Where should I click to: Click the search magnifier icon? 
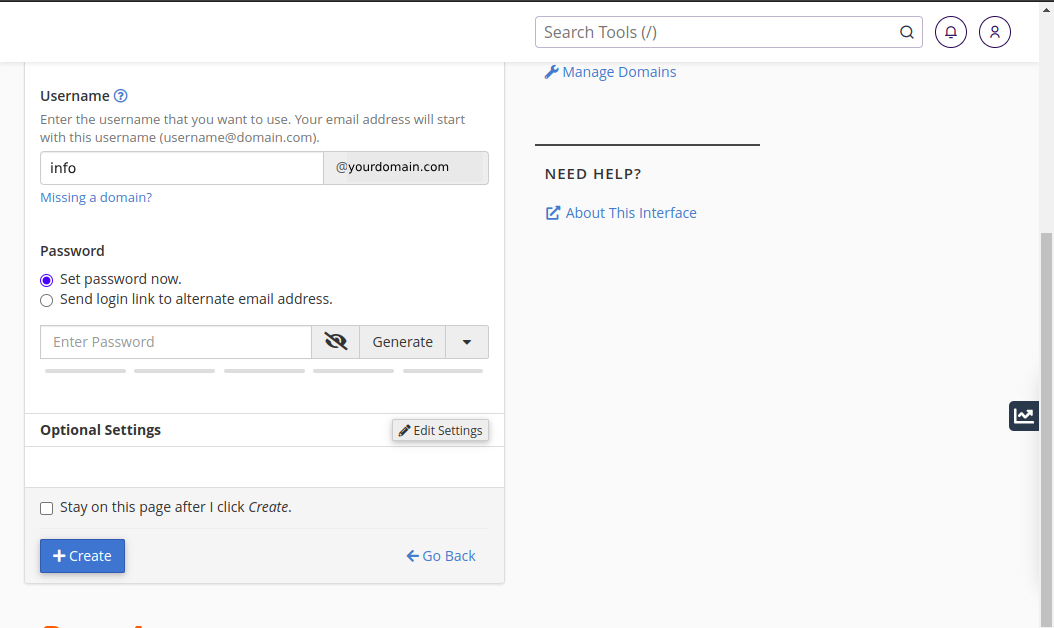[907, 32]
